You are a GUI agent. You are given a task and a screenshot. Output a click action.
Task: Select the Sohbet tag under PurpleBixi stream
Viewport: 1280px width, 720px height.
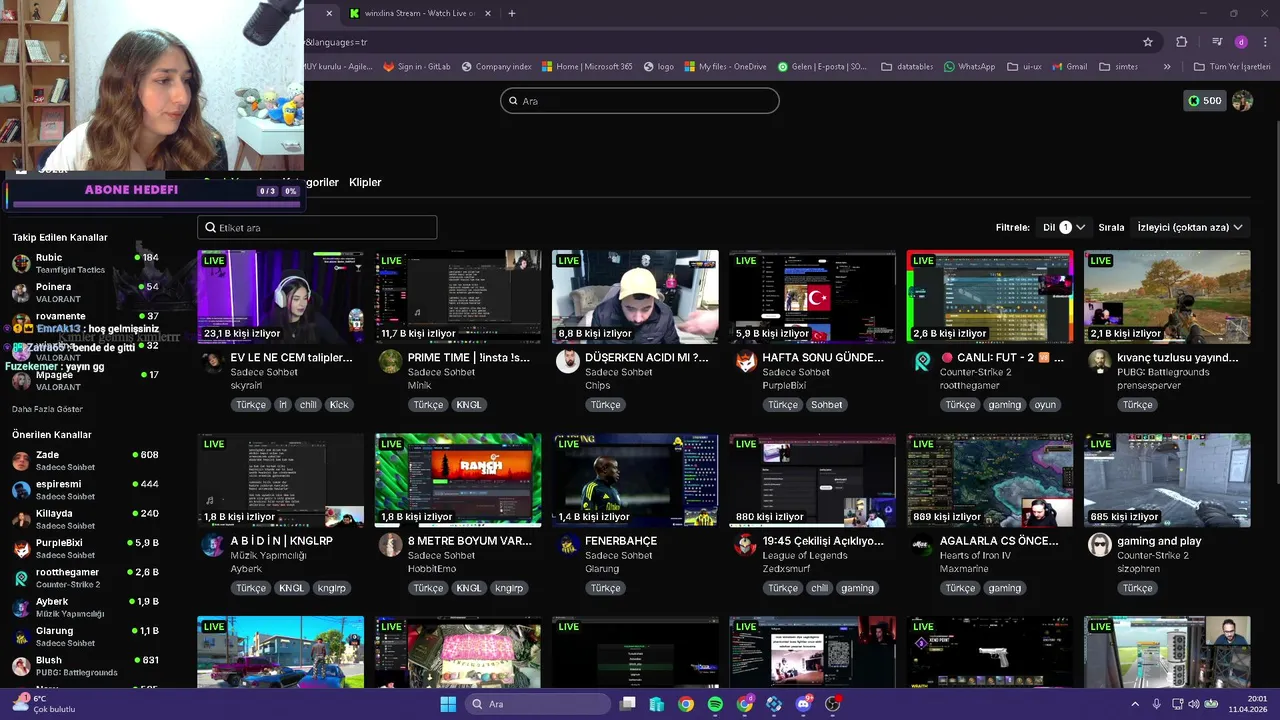tap(827, 405)
